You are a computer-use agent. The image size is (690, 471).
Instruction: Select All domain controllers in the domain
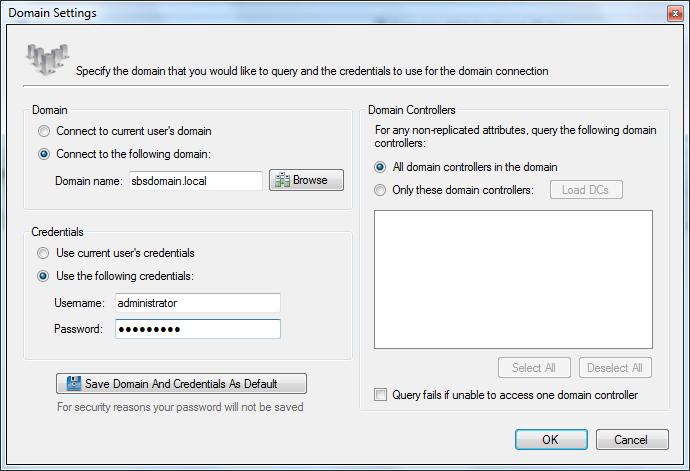point(380,167)
